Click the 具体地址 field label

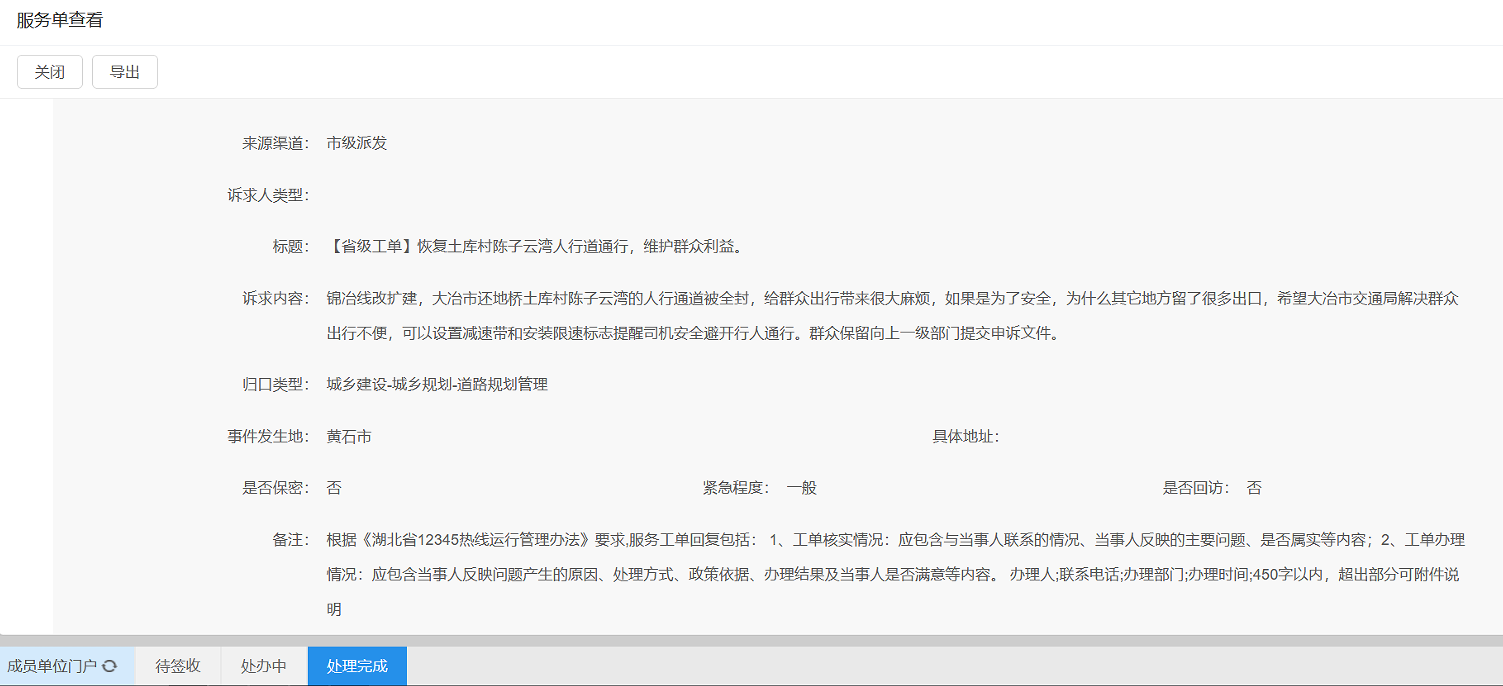(x=965, y=436)
